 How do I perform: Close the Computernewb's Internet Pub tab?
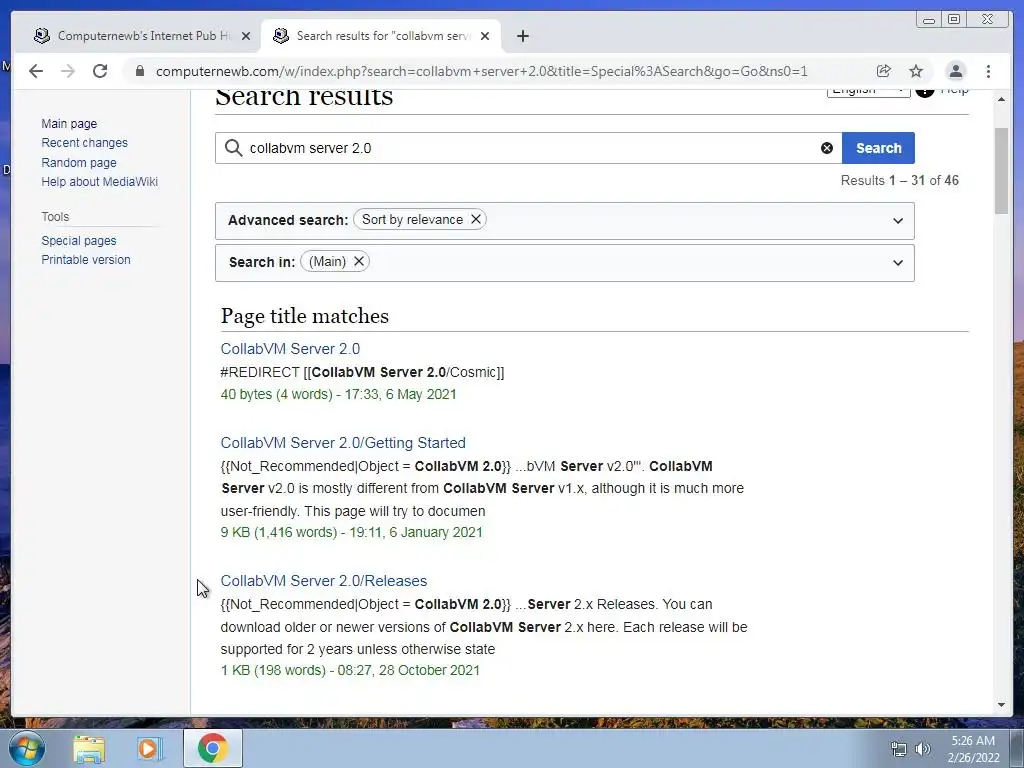[246, 36]
